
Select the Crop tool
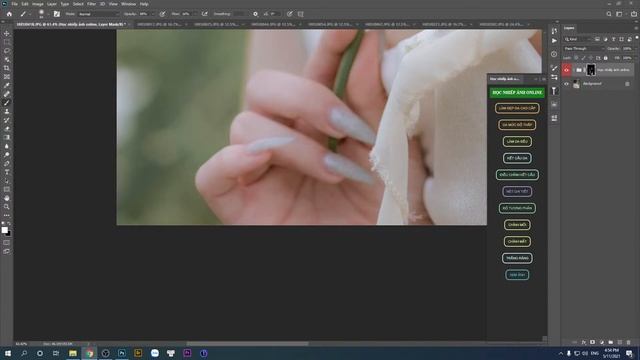coord(7,68)
